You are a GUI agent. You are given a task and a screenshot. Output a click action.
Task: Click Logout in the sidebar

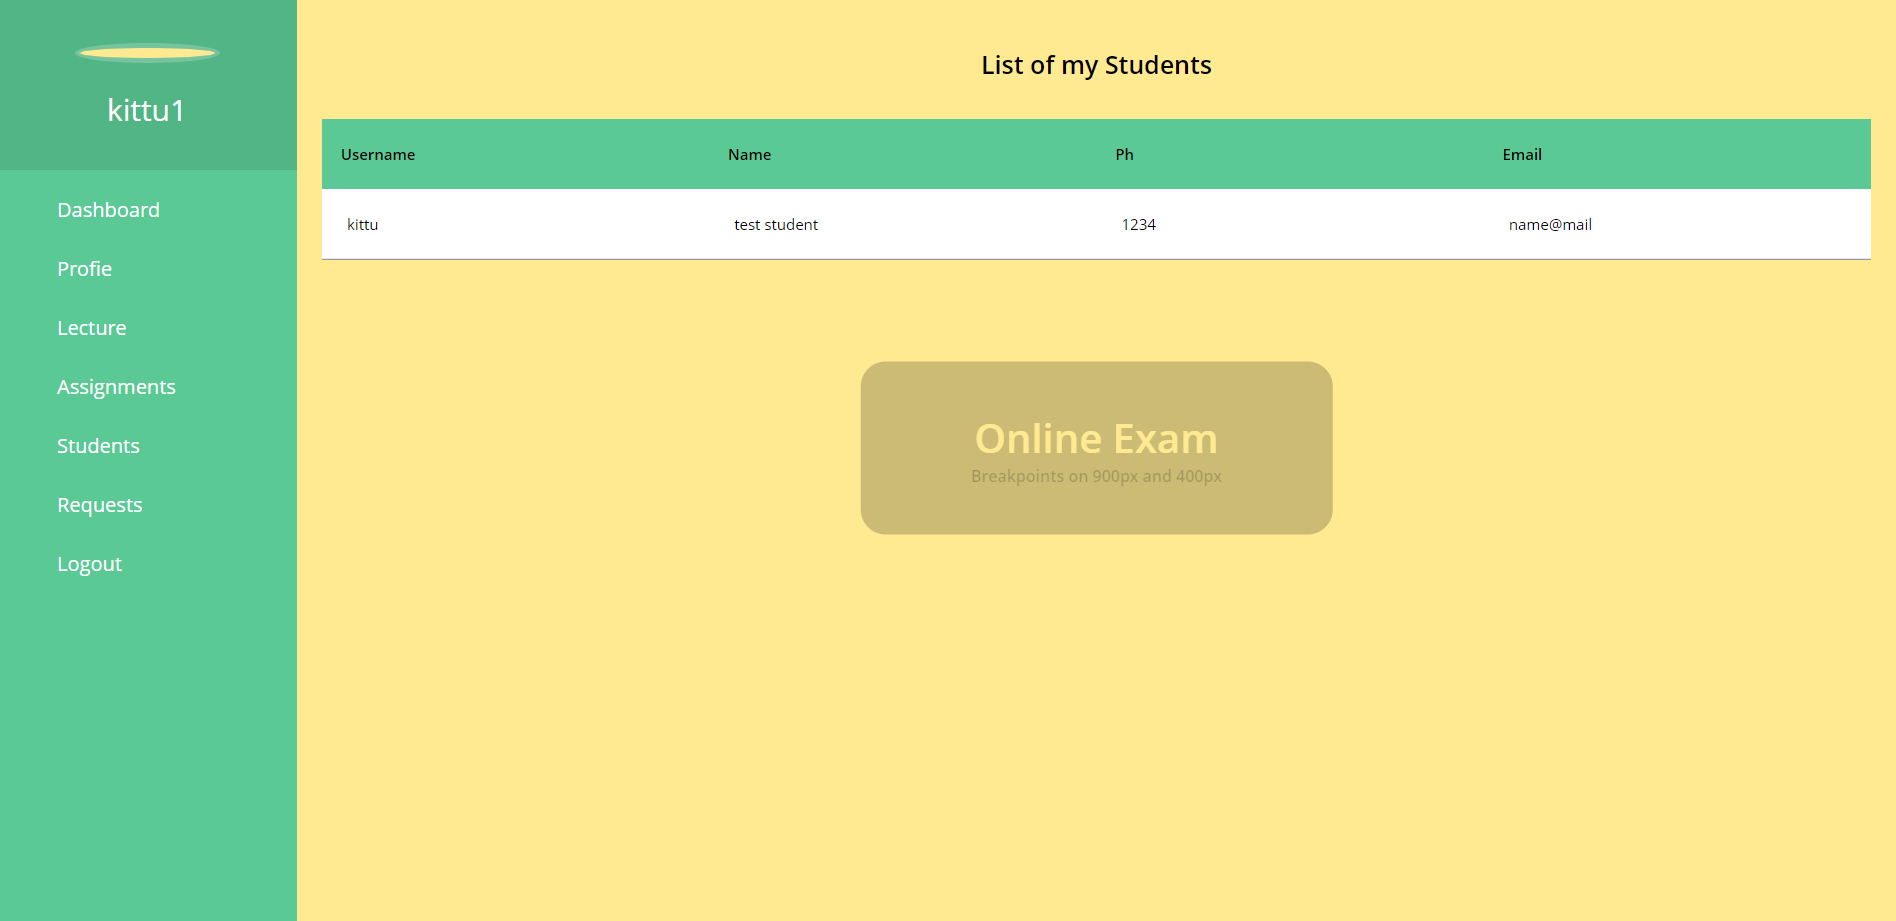[x=89, y=564]
